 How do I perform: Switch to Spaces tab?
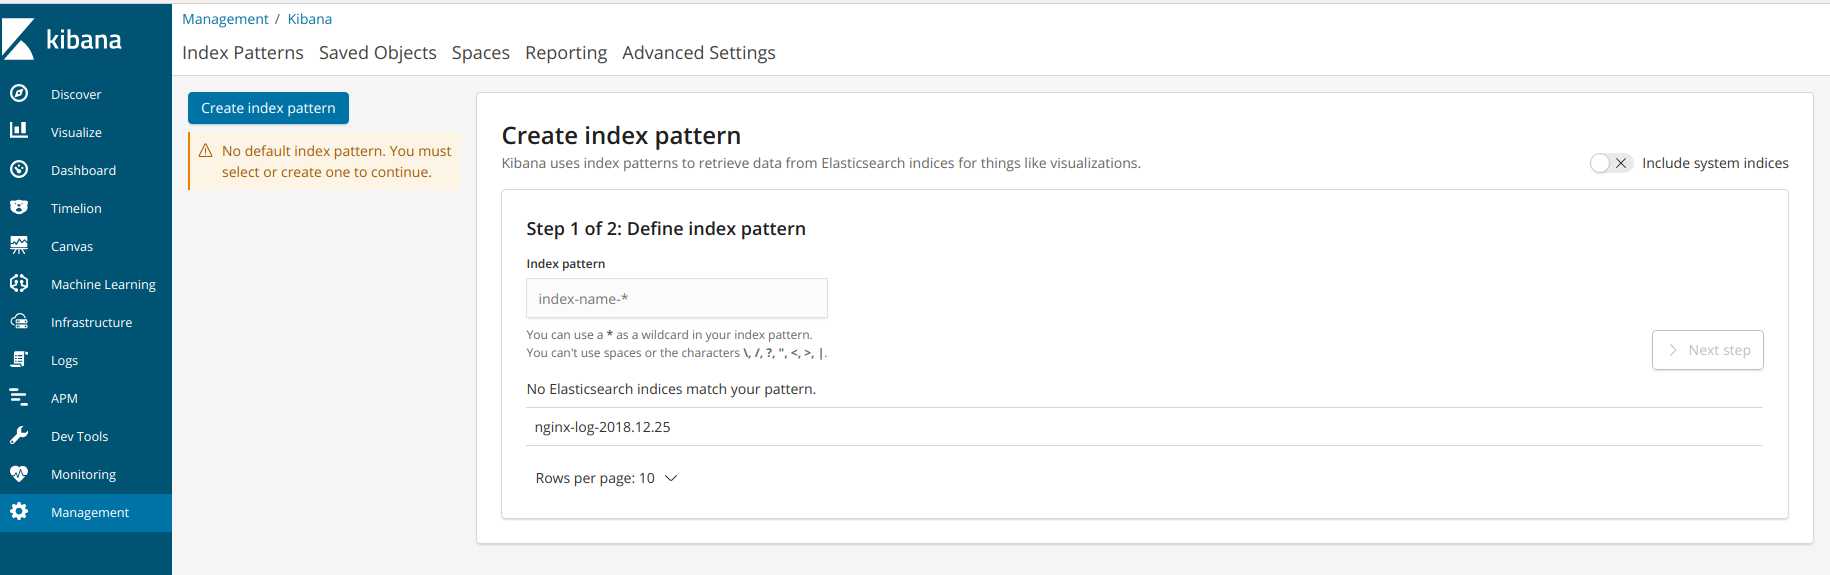tap(481, 53)
